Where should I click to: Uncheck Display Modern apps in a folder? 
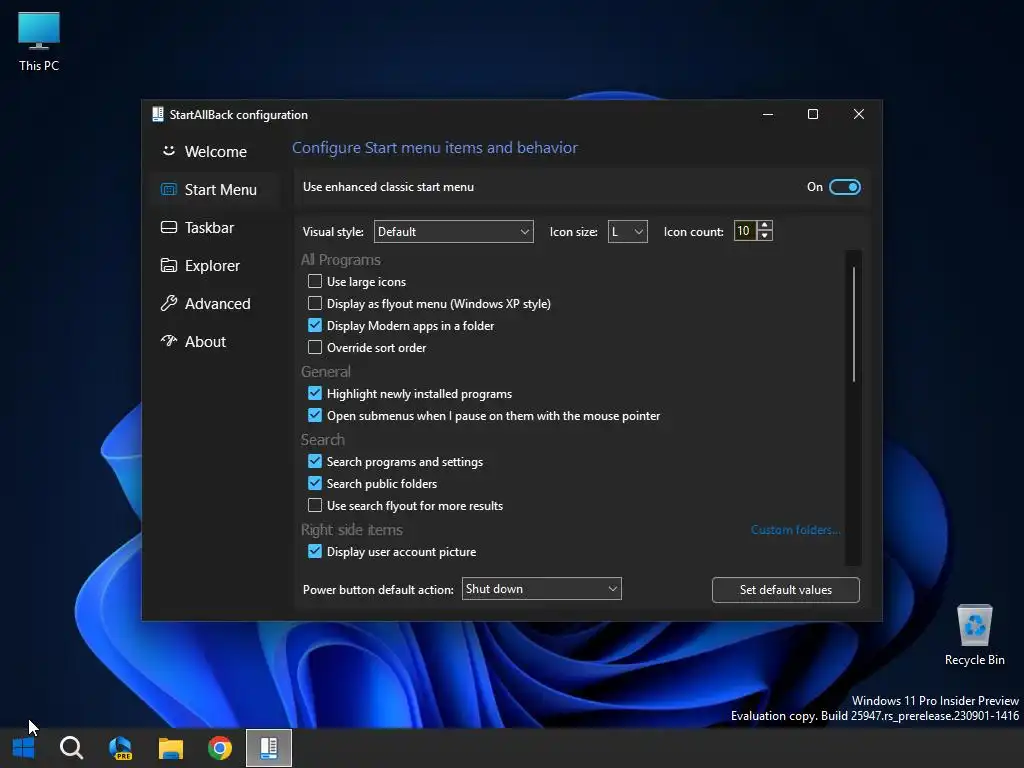315,325
